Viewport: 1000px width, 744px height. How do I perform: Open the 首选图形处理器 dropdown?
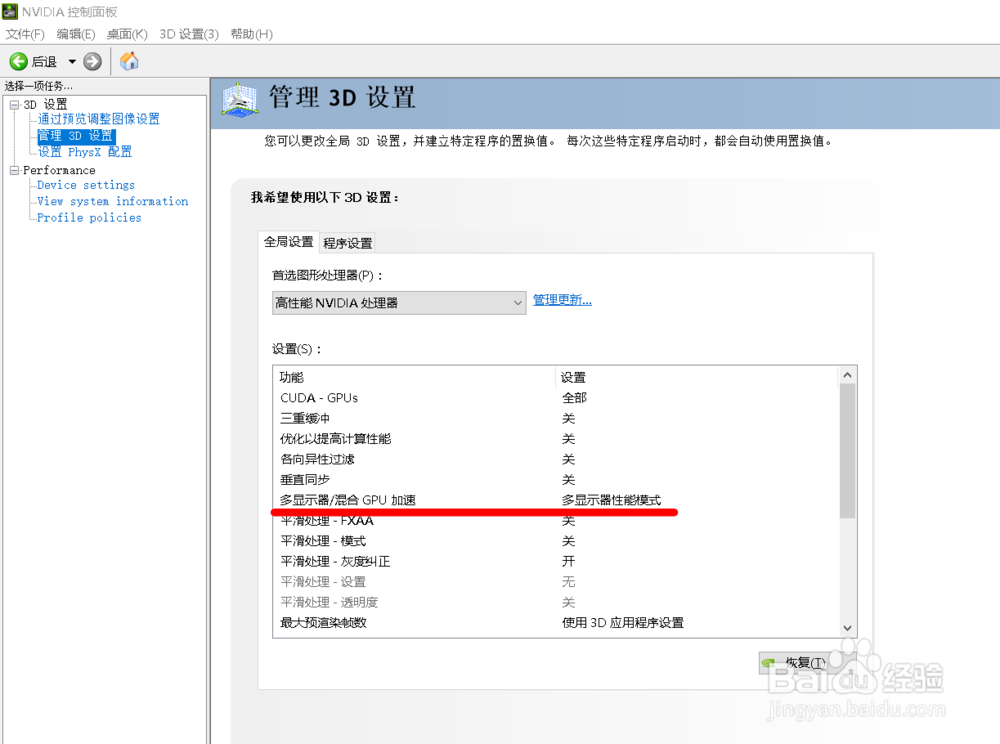click(399, 303)
